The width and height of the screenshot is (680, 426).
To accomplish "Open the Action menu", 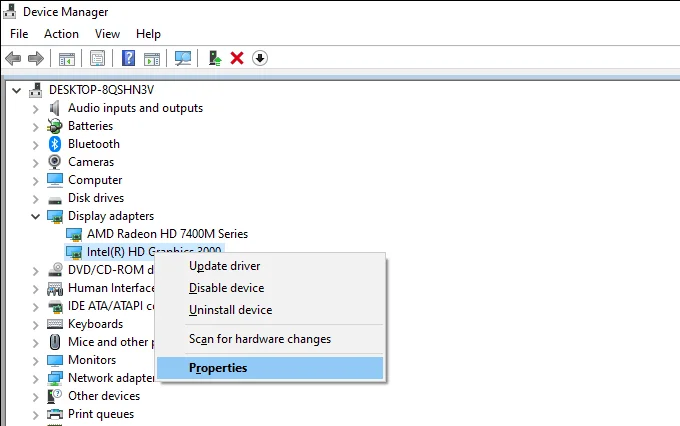I will (x=61, y=34).
